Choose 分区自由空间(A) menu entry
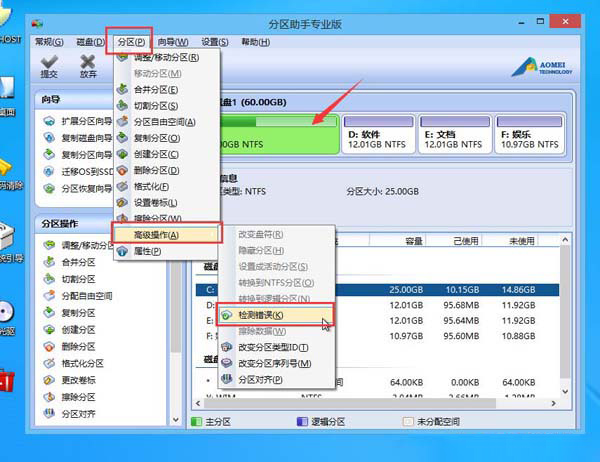 tap(167, 122)
